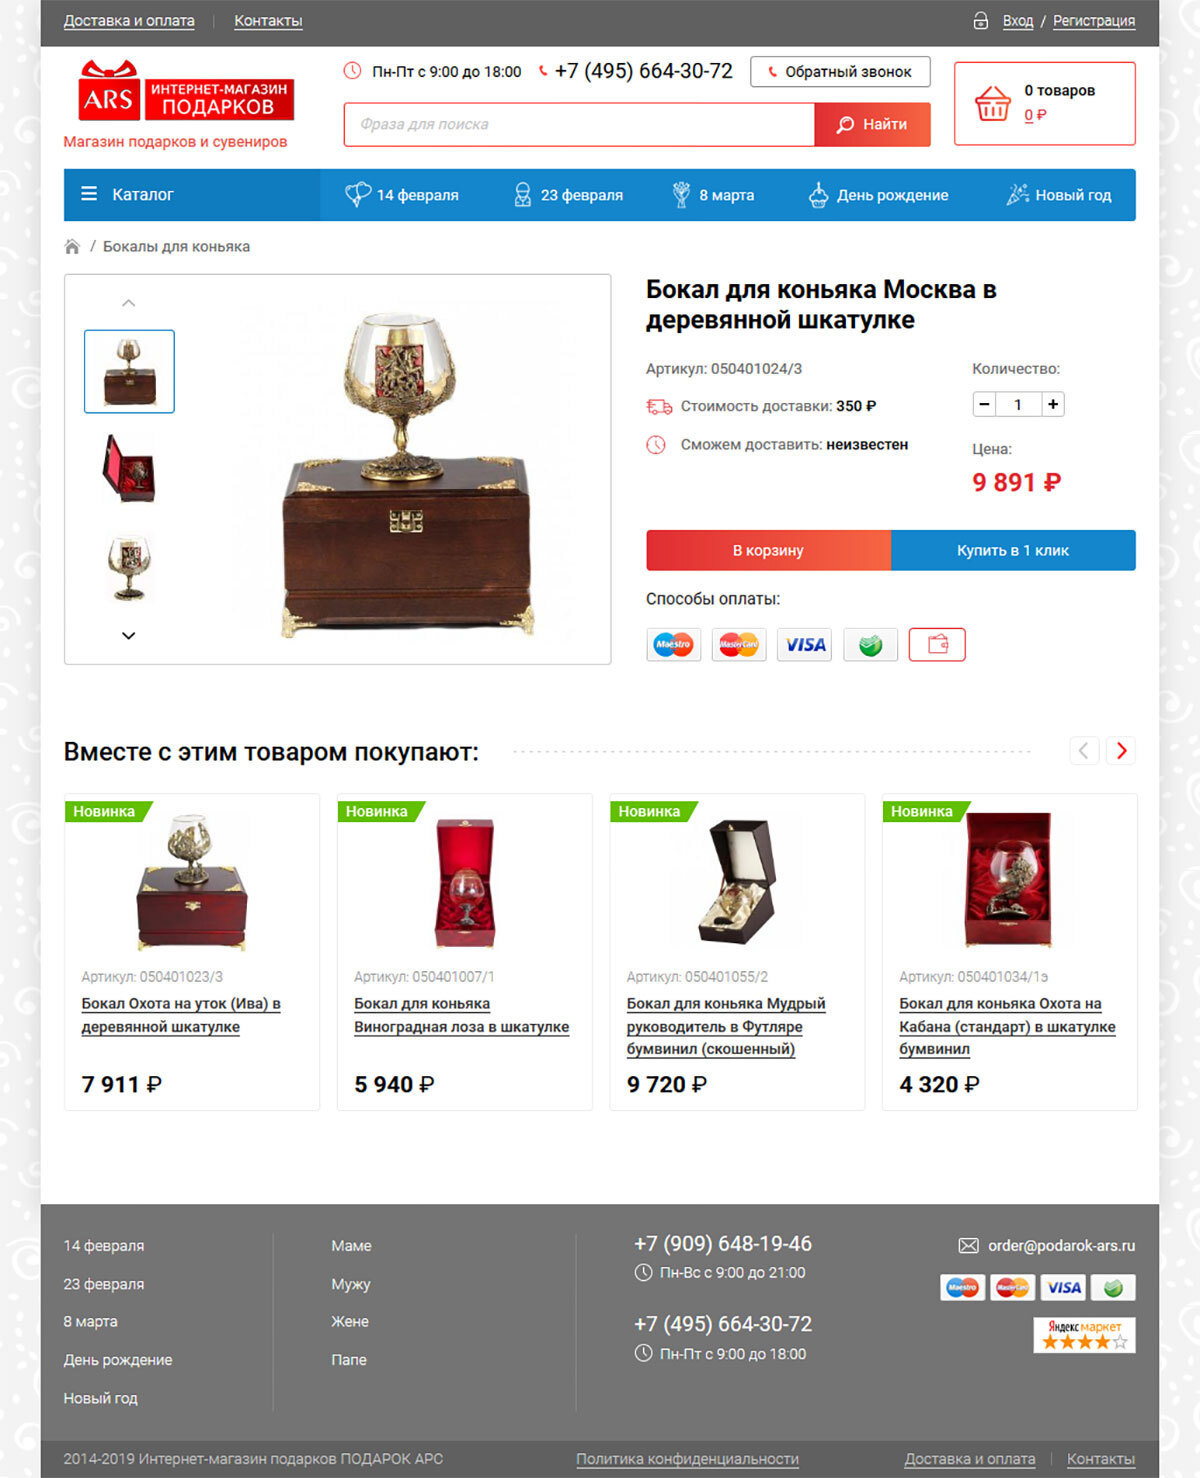Click Купить в 1 клик button
The height and width of the screenshot is (1478, 1200).
coord(1013,550)
